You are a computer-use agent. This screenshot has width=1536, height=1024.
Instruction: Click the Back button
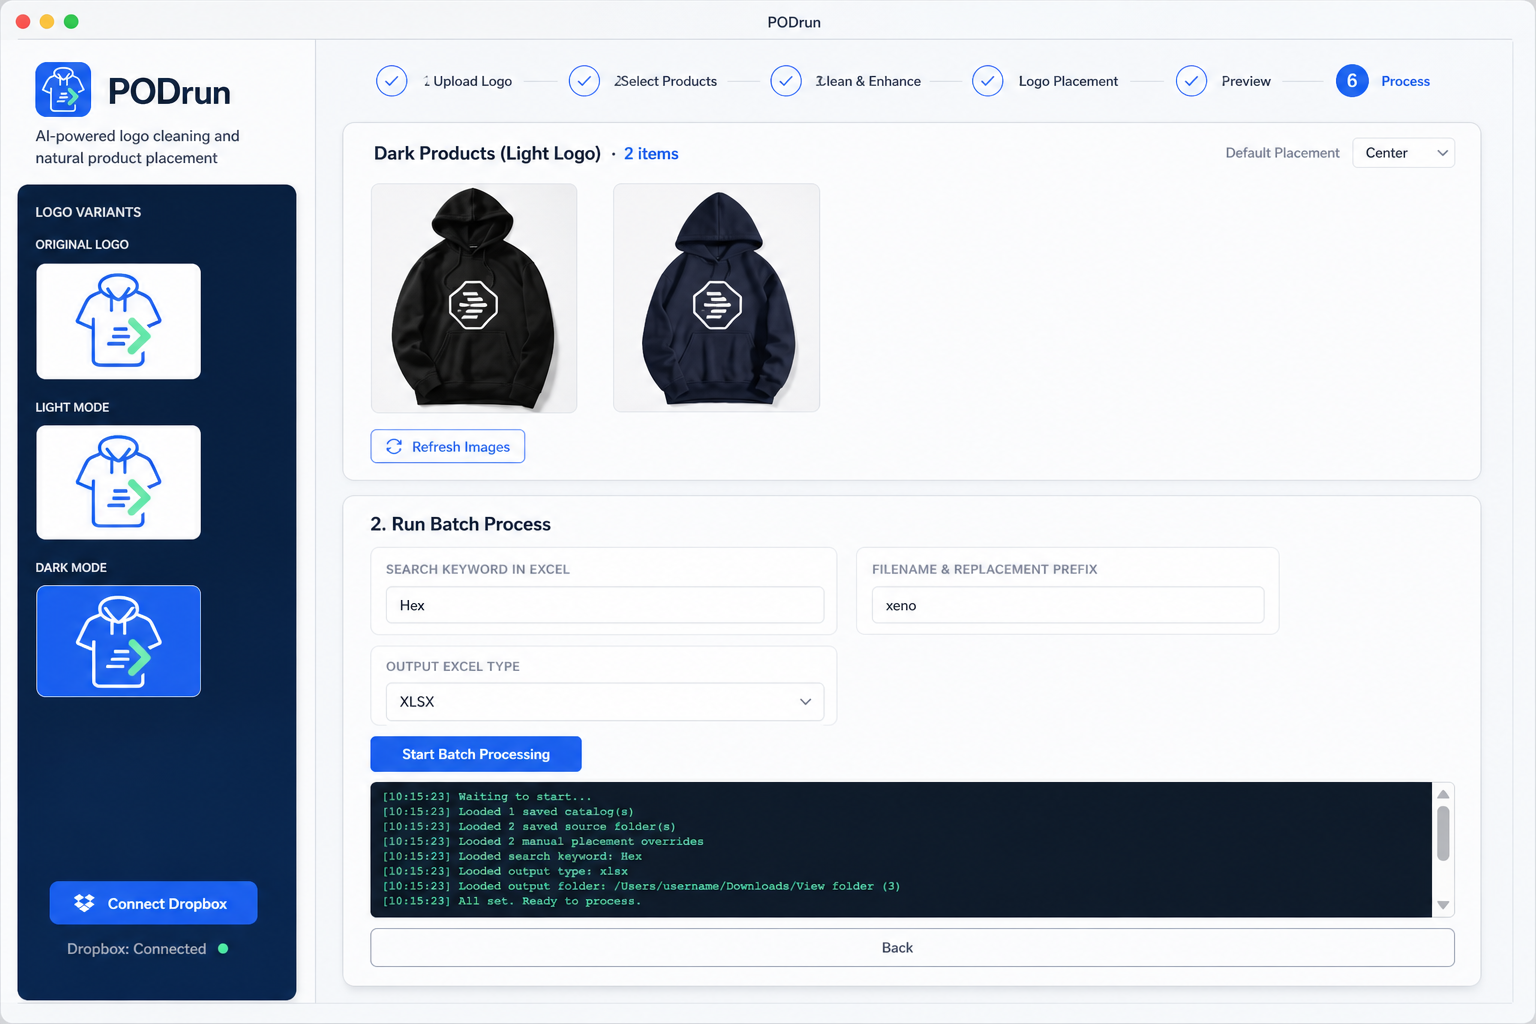tap(912, 948)
